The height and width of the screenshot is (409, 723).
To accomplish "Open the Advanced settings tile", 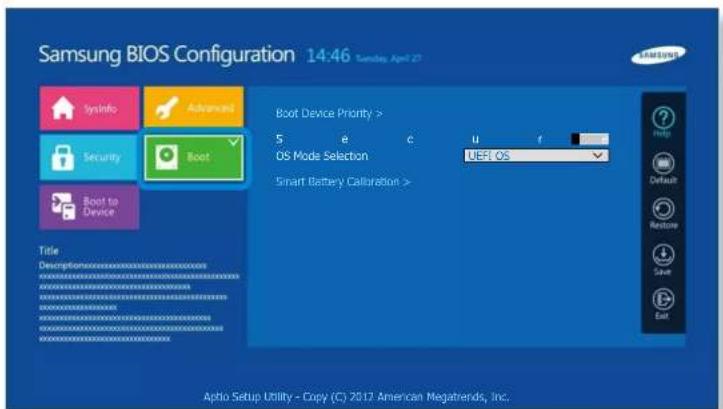I will coord(194,107).
